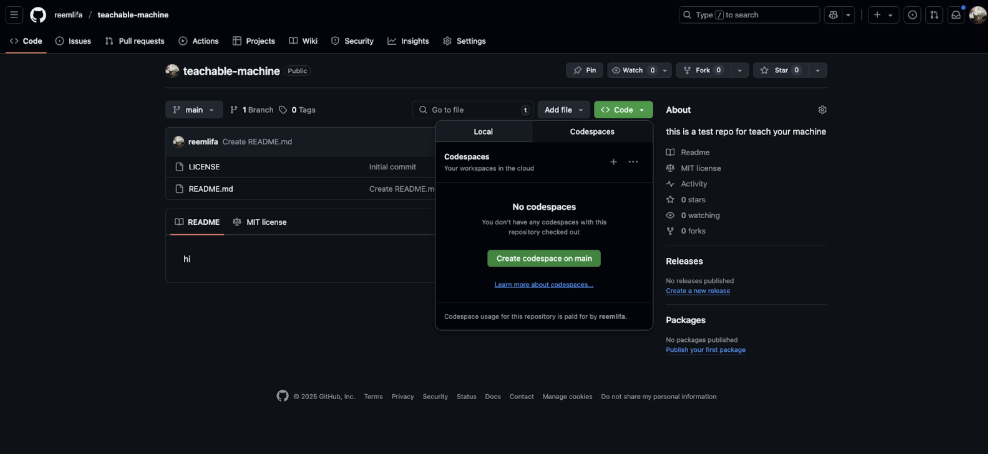Expand the Watch options dropdown arrow
Image resolution: width=988 pixels, height=454 pixels.
click(x=665, y=71)
